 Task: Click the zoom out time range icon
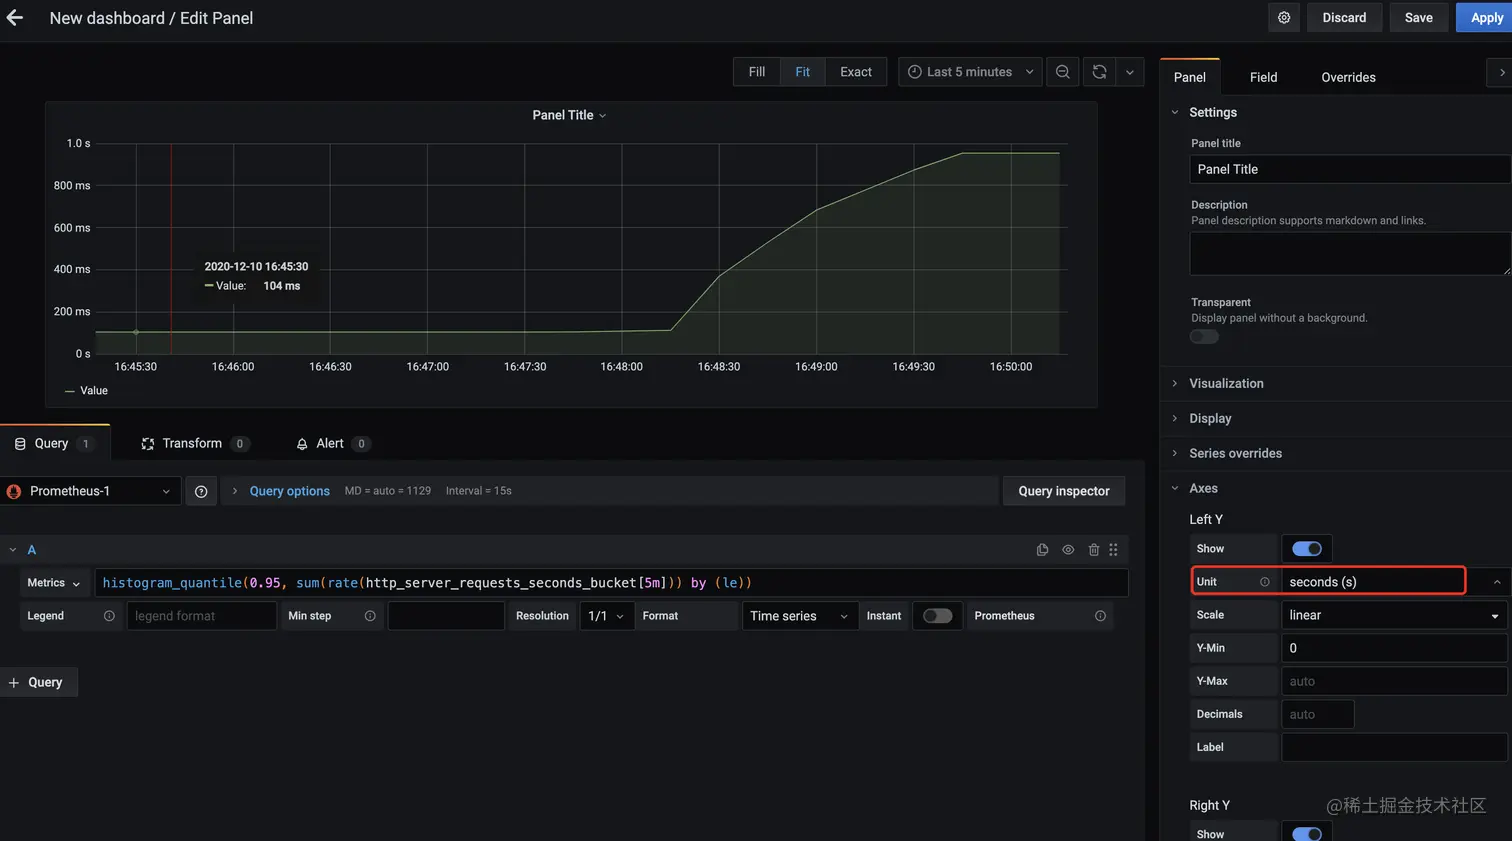pyautogui.click(x=1063, y=72)
